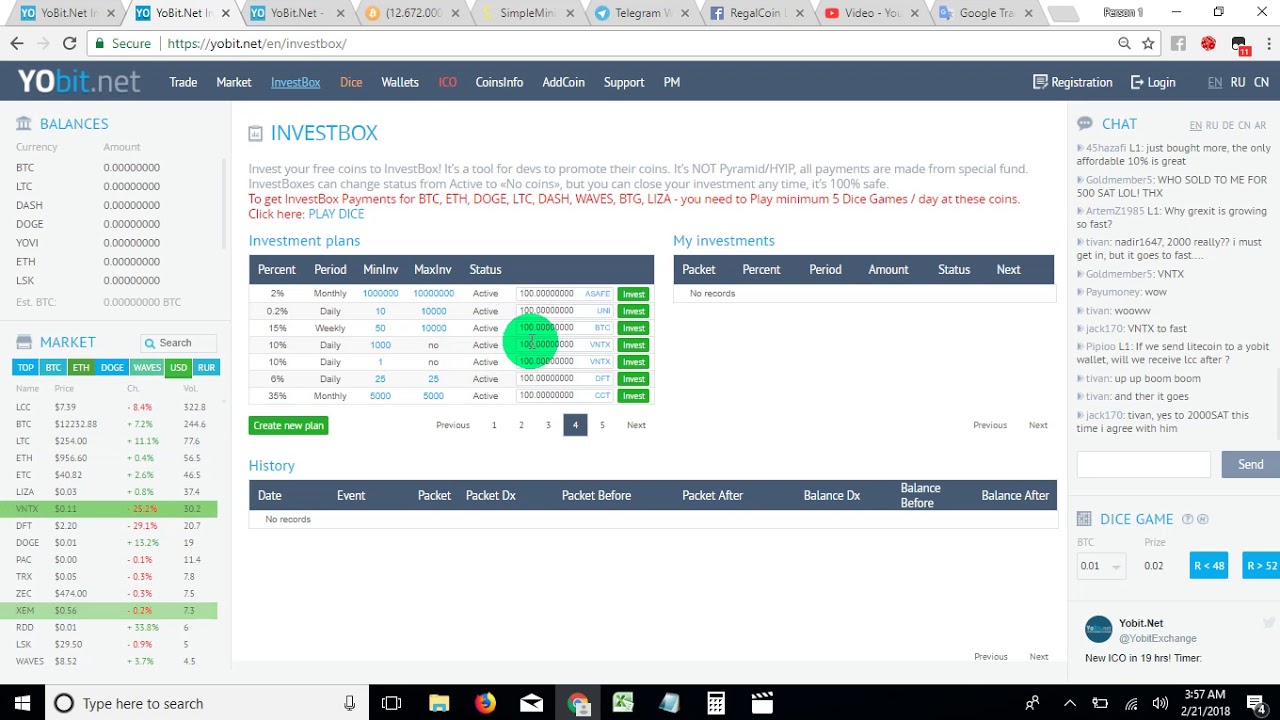
Task: Click the InvestBox heading icon
Action: click(x=256, y=133)
